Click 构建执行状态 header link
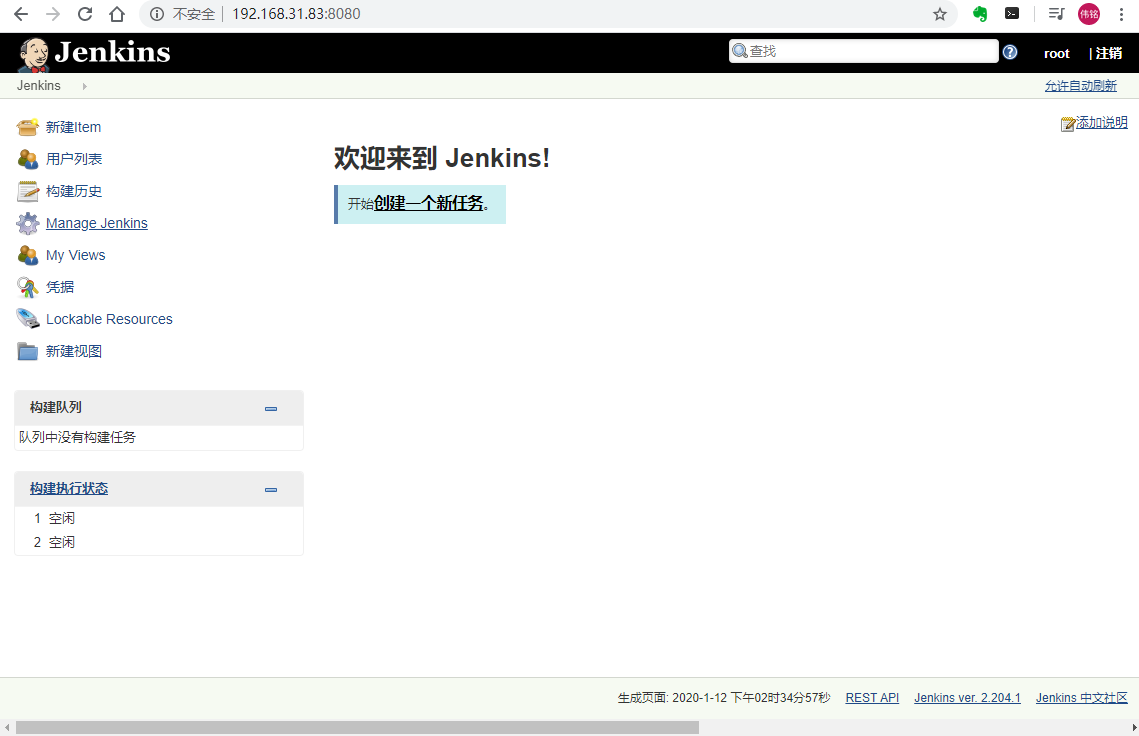 click(x=69, y=489)
